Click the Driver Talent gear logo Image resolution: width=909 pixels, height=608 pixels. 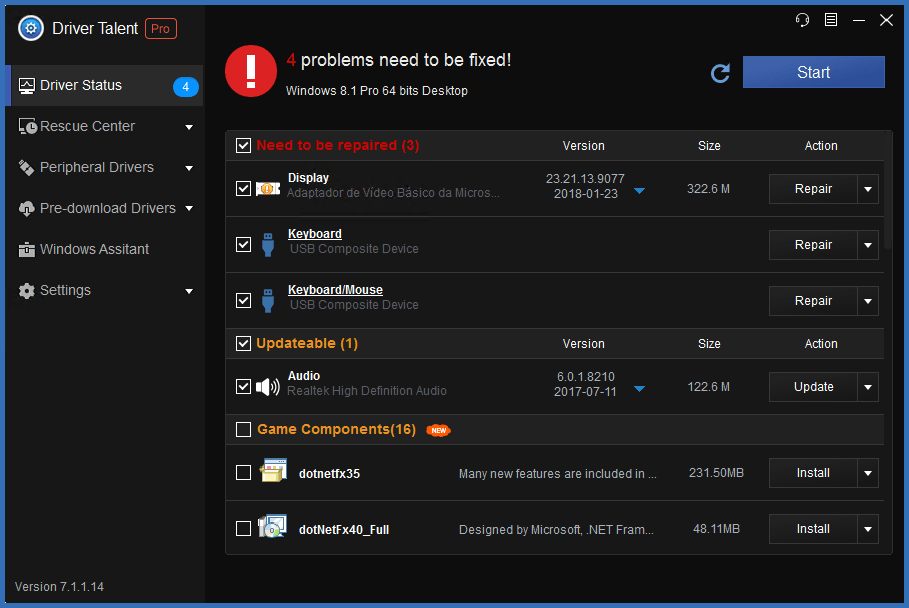point(31,28)
